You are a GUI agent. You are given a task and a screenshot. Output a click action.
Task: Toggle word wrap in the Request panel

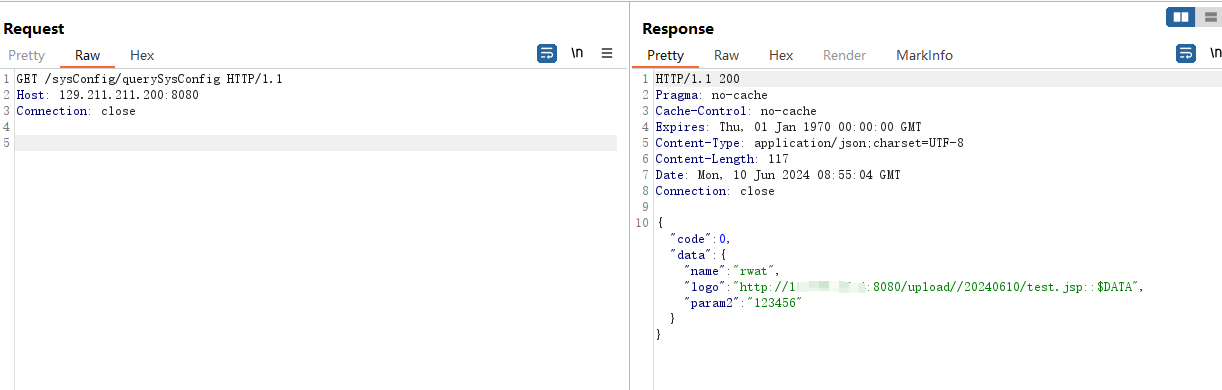click(x=547, y=54)
